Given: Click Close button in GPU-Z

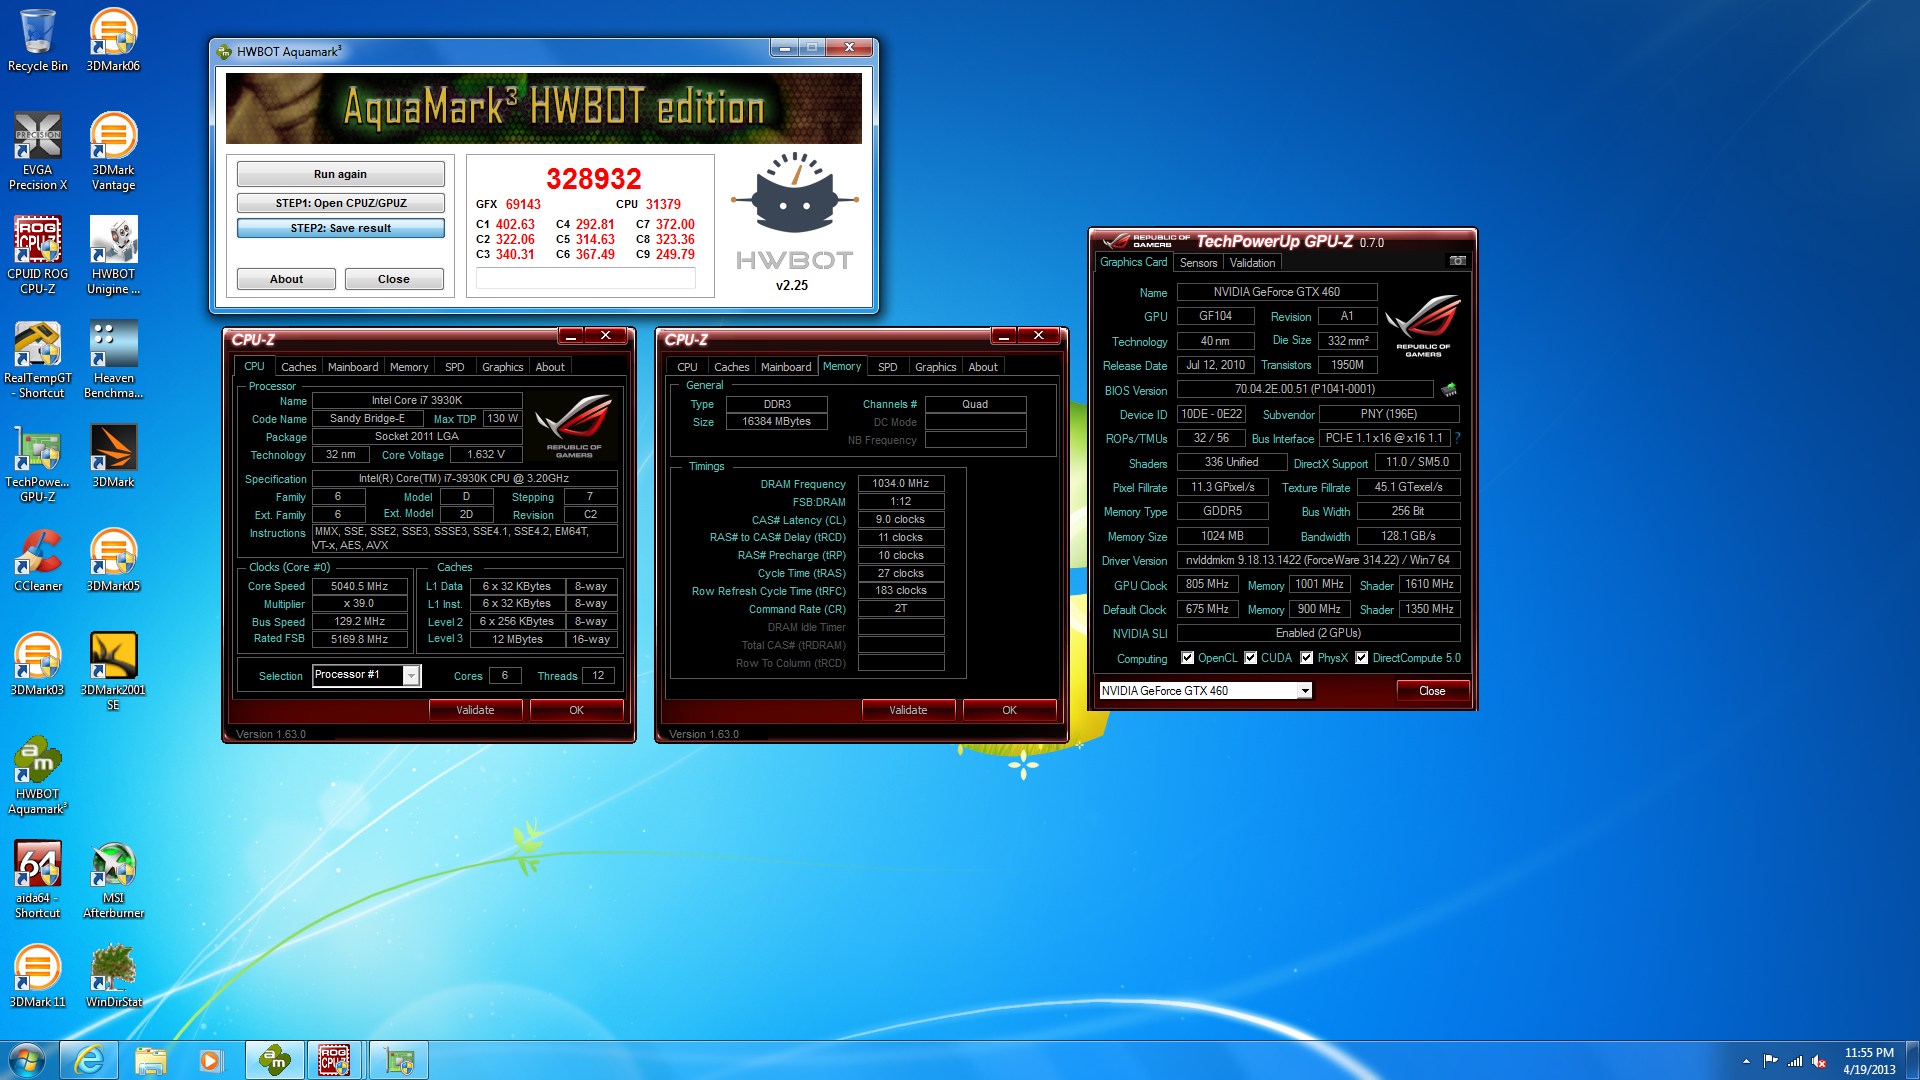Looking at the screenshot, I should [1432, 691].
